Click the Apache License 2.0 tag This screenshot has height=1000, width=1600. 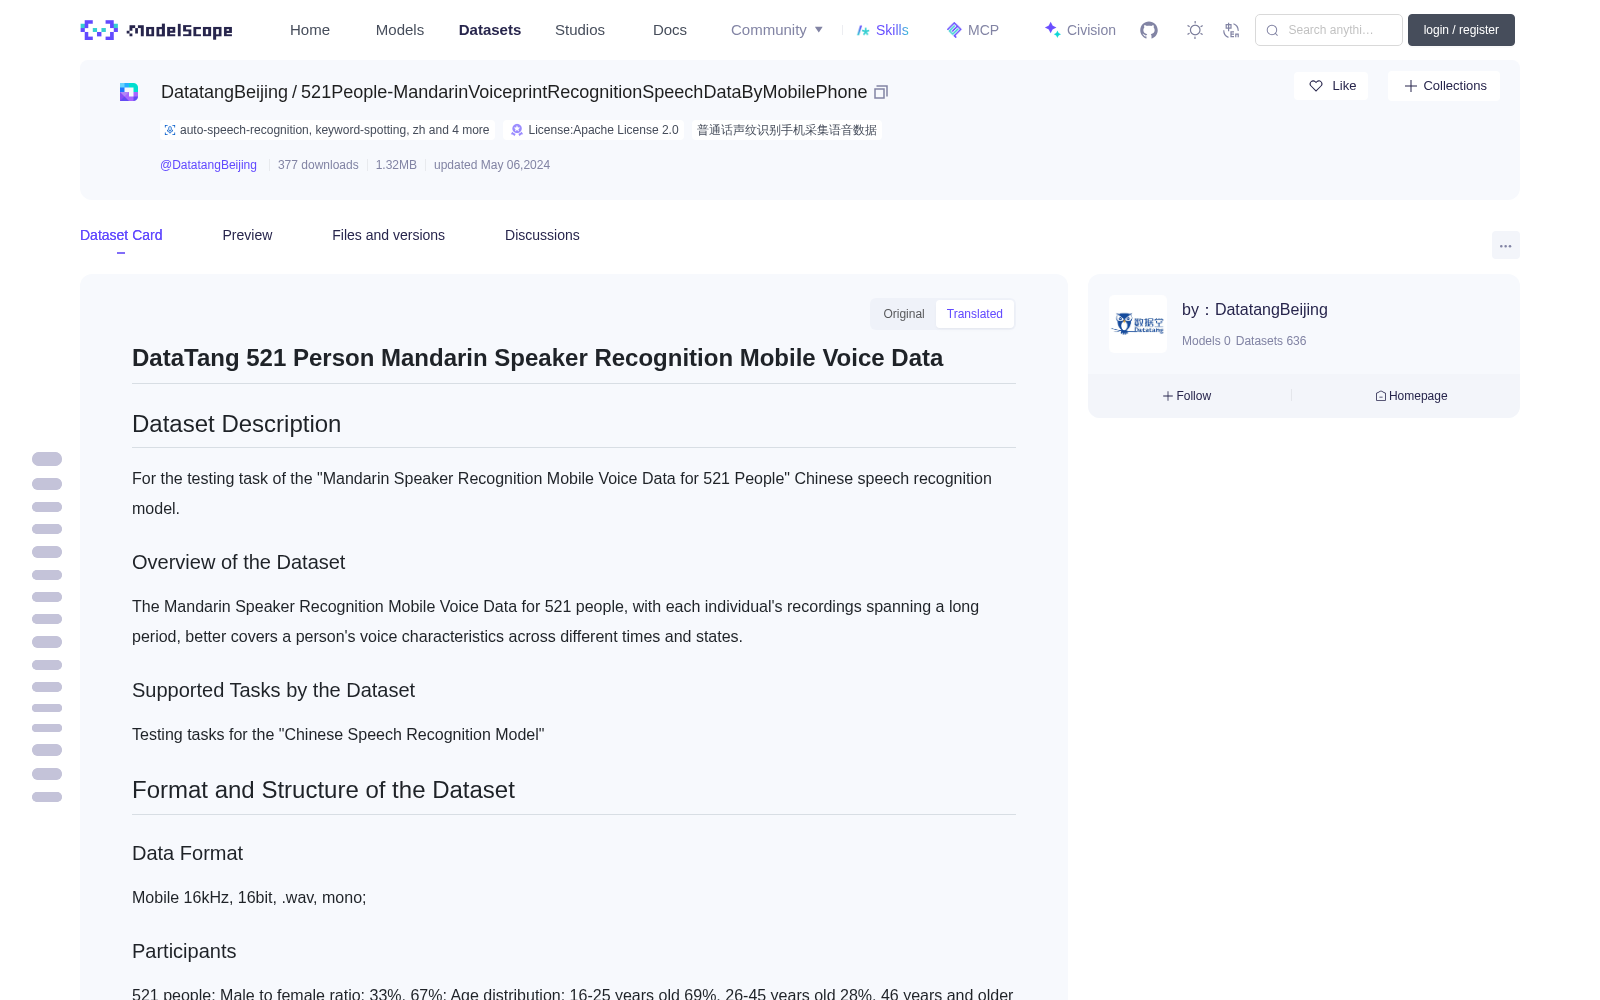[x=594, y=130]
